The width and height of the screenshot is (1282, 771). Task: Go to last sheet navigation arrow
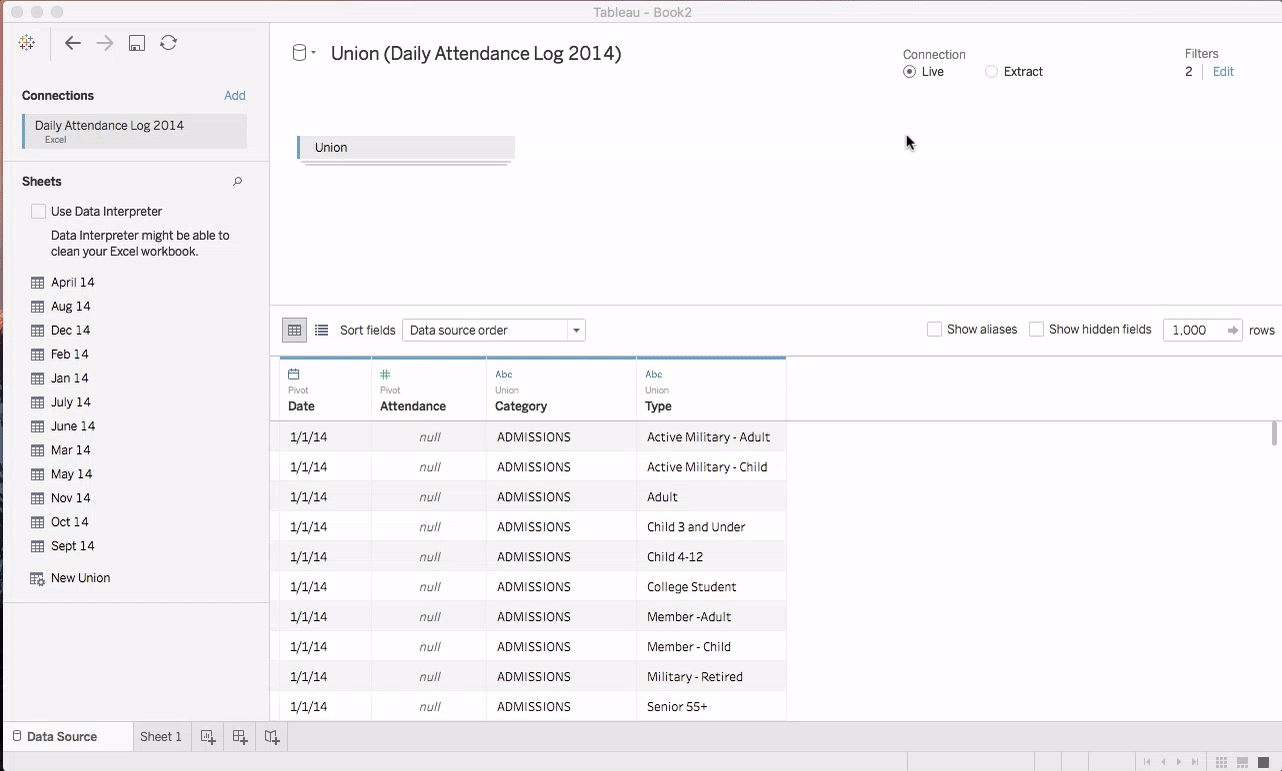pyautogui.click(x=1195, y=762)
